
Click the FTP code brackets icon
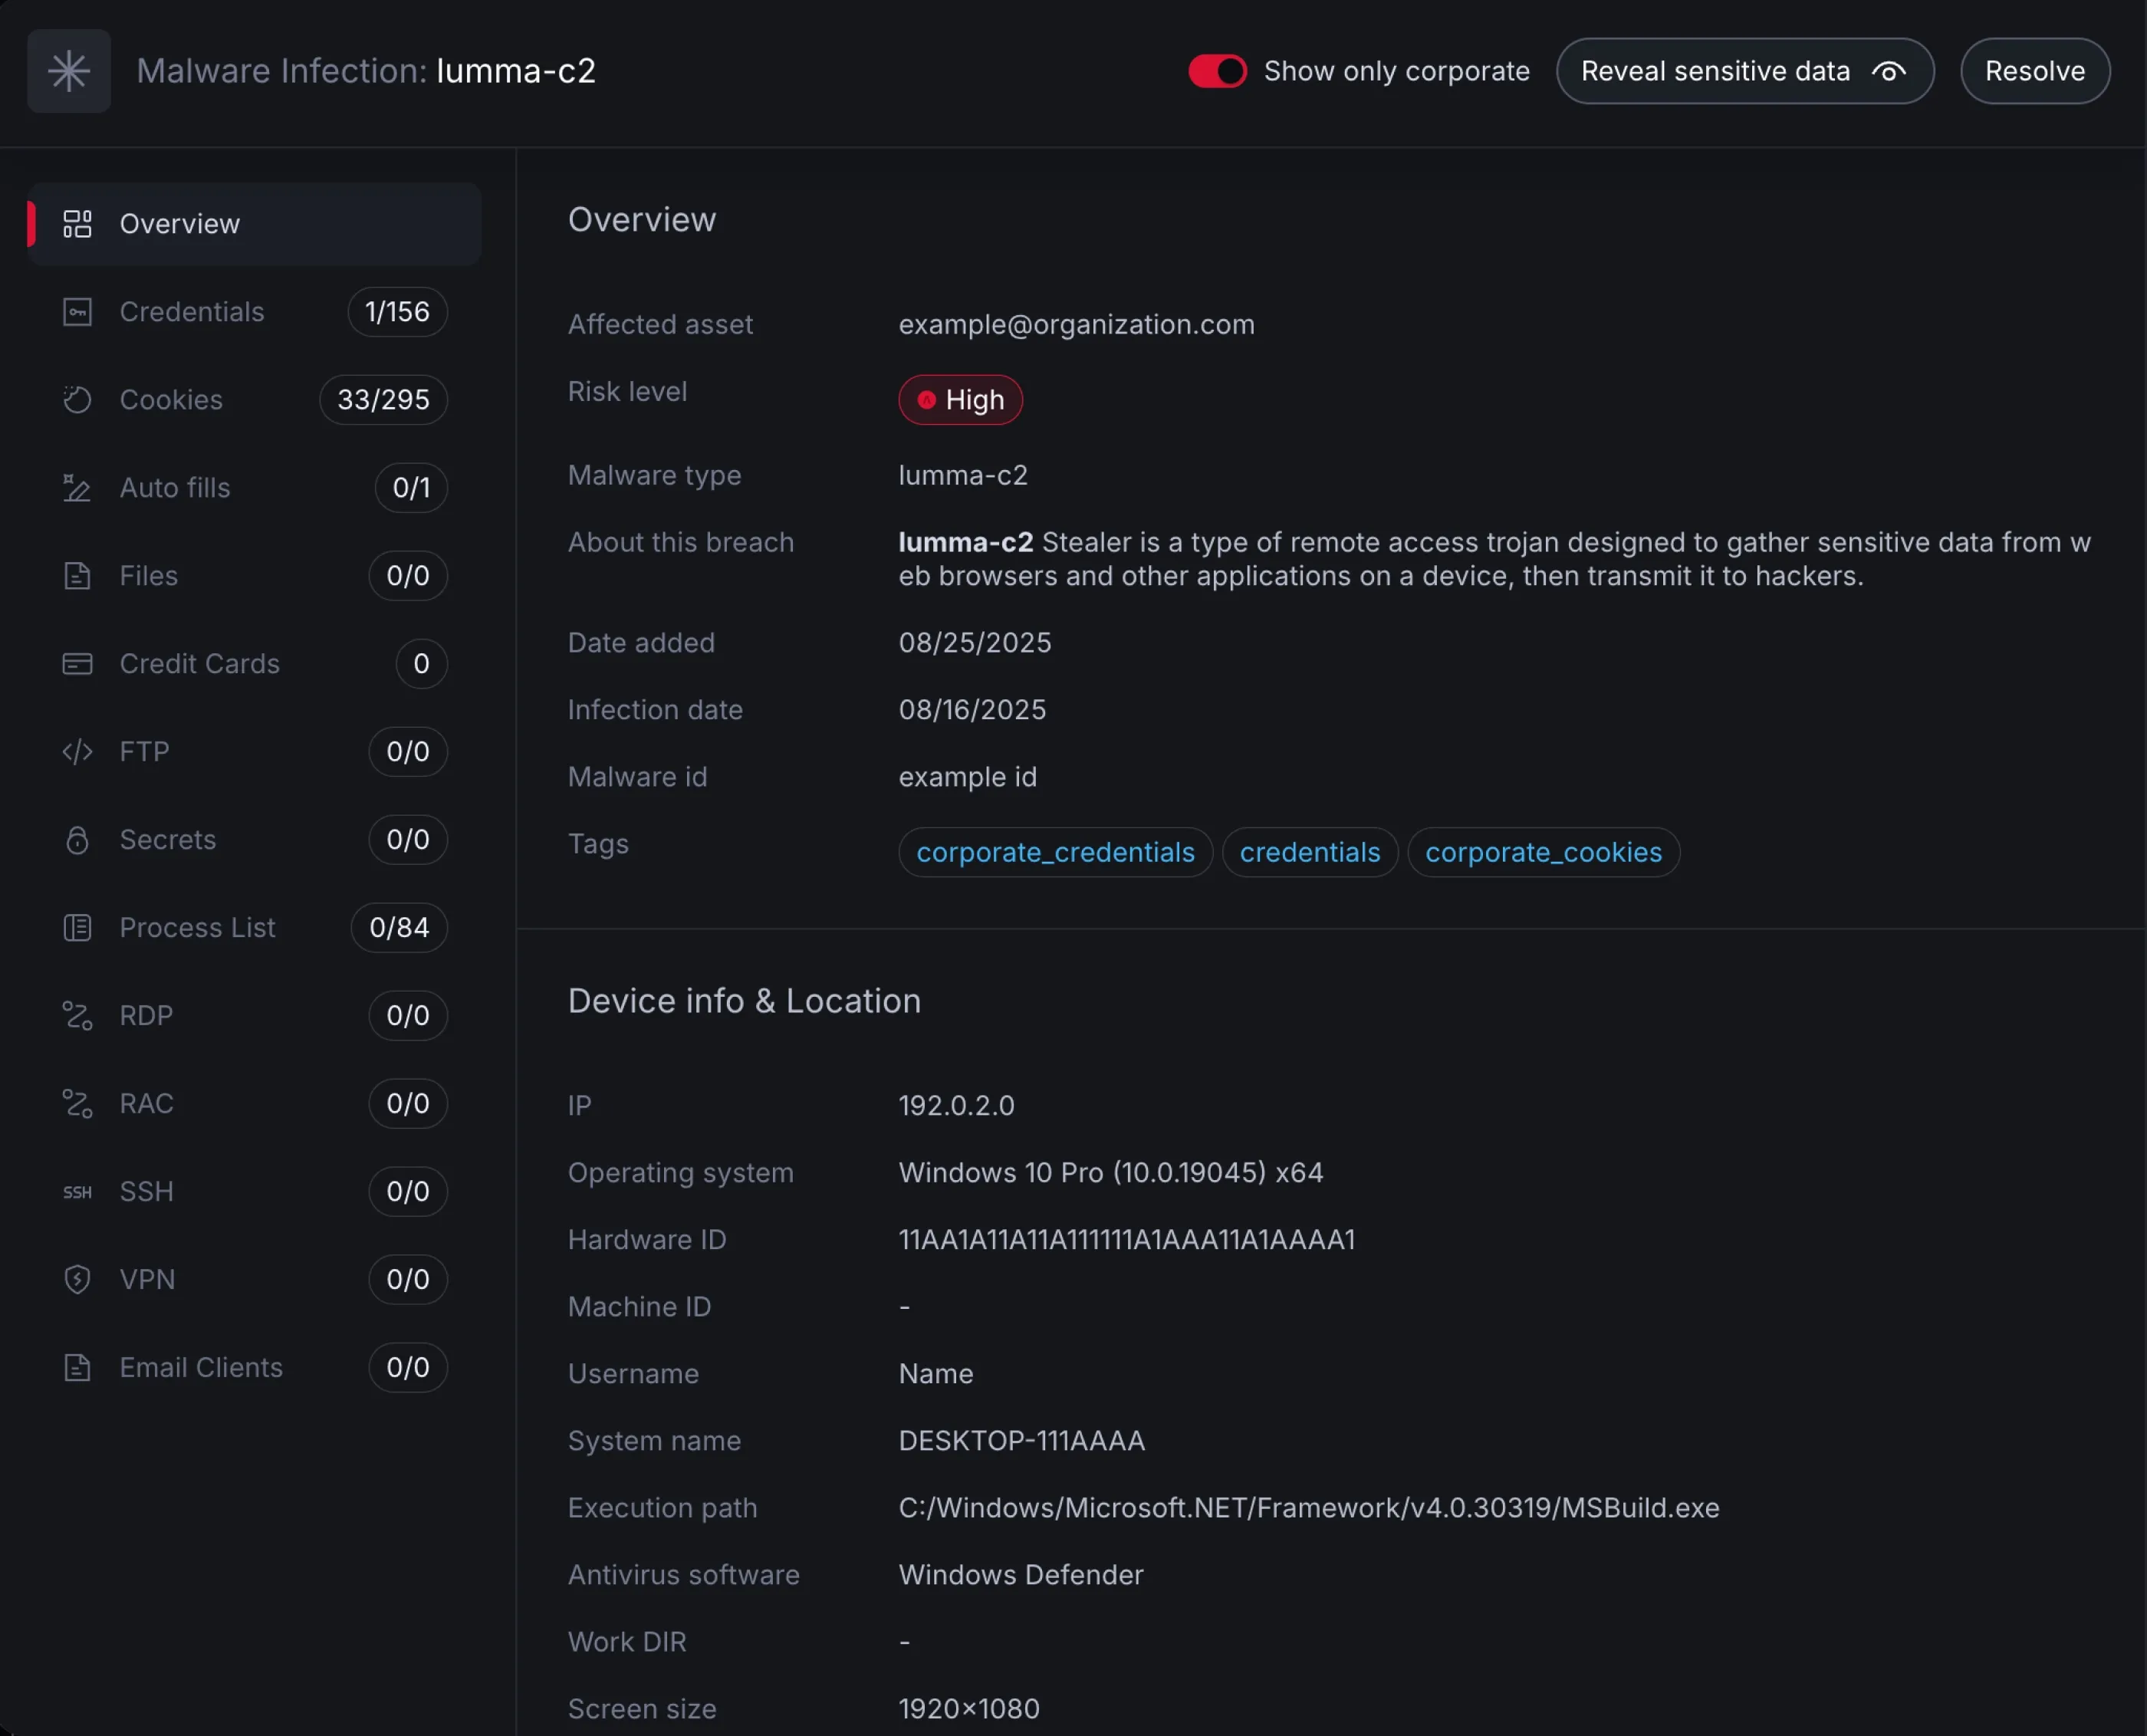pos(77,752)
